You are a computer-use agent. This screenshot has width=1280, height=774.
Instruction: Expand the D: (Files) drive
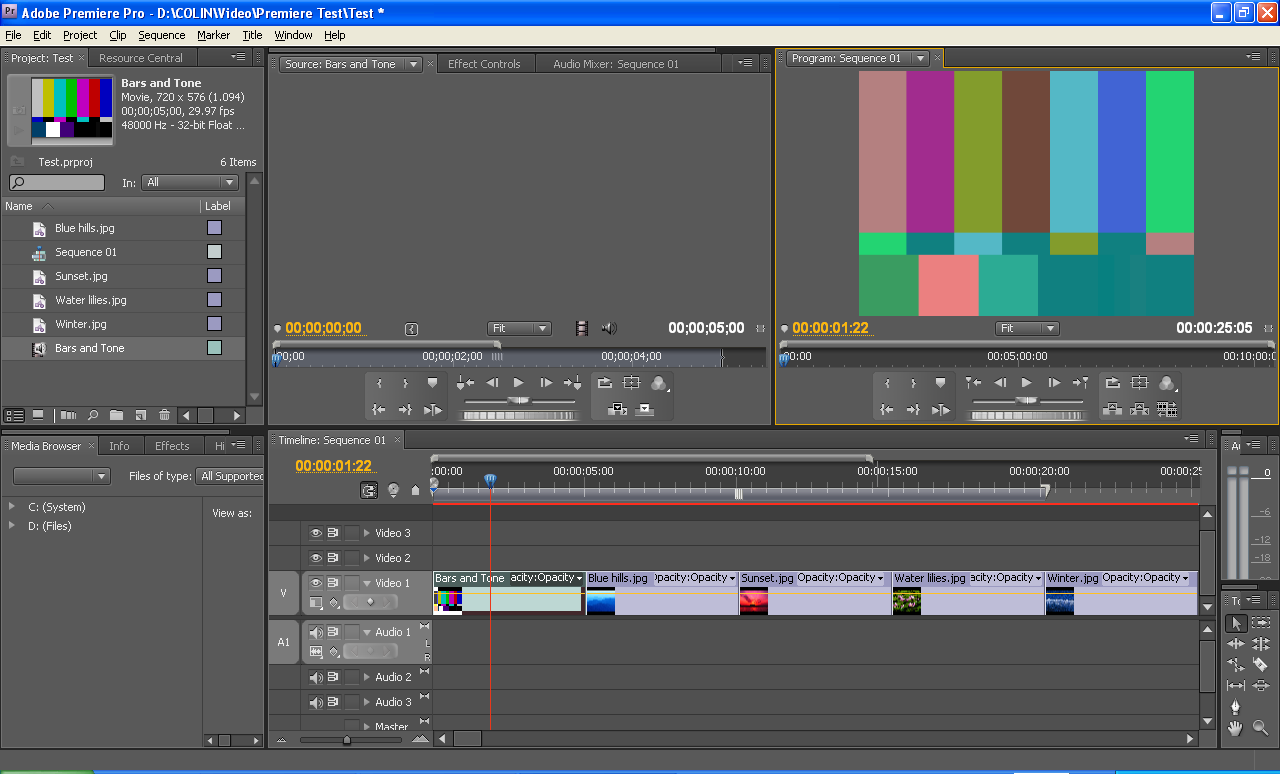tap(12, 526)
